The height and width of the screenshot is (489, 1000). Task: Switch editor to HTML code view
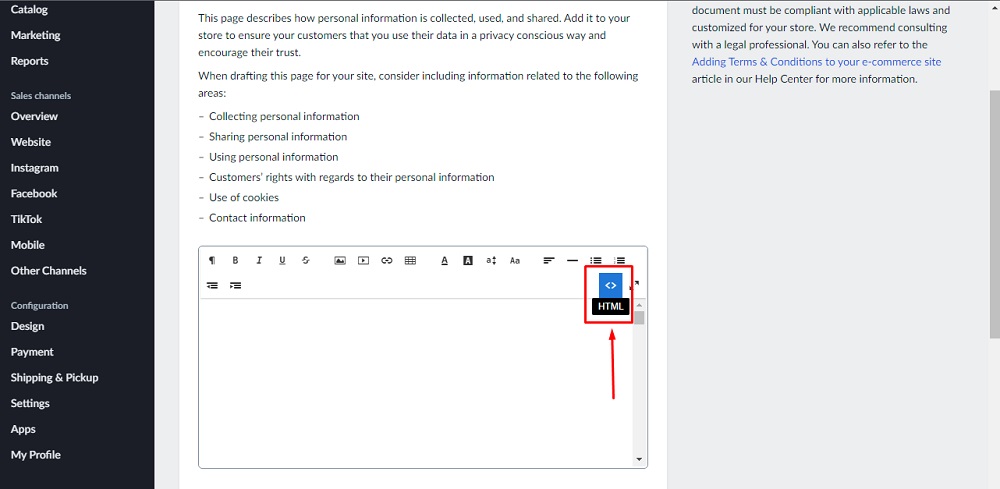pyautogui.click(x=610, y=285)
